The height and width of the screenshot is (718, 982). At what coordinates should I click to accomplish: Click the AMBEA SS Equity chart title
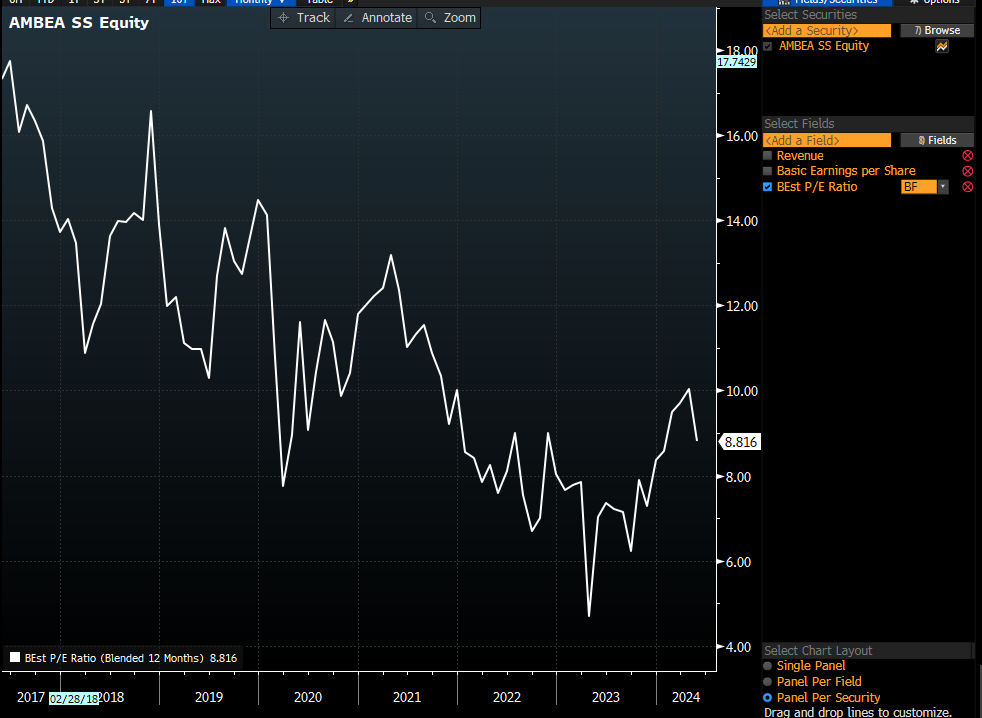79,23
